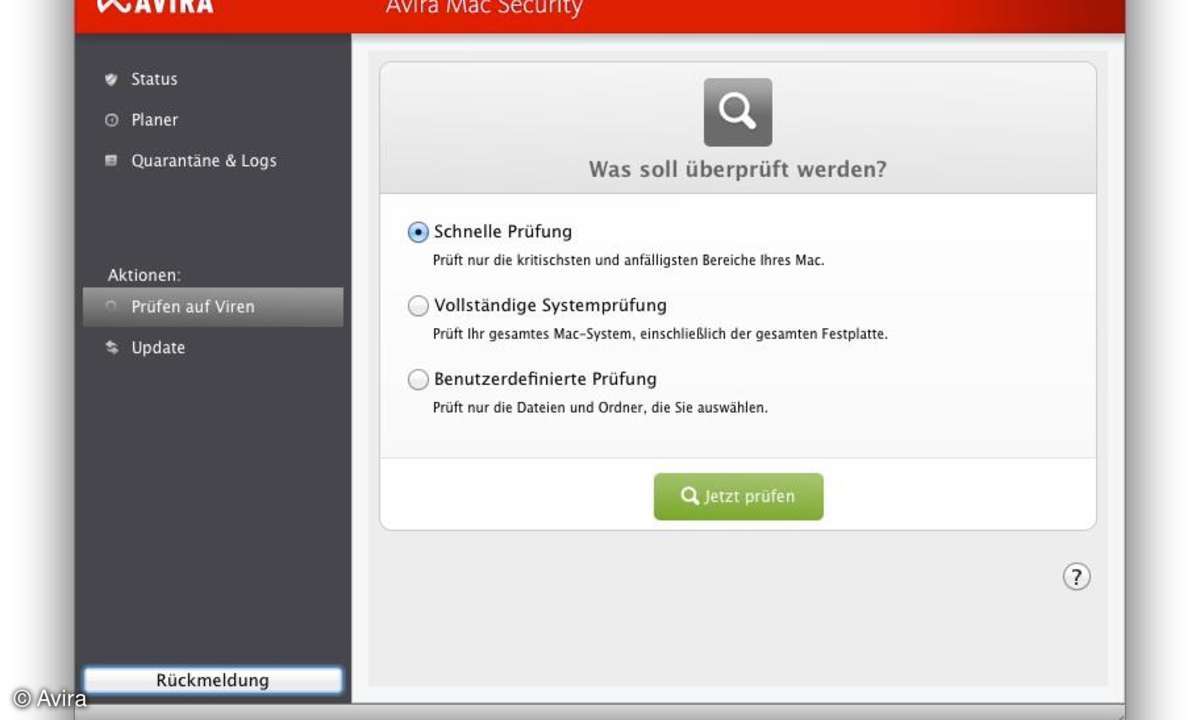This screenshot has height=720, width=1200.
Task: Click the Aktionen sidebar label
Action: pyautogui.click(x=144, y=275)
